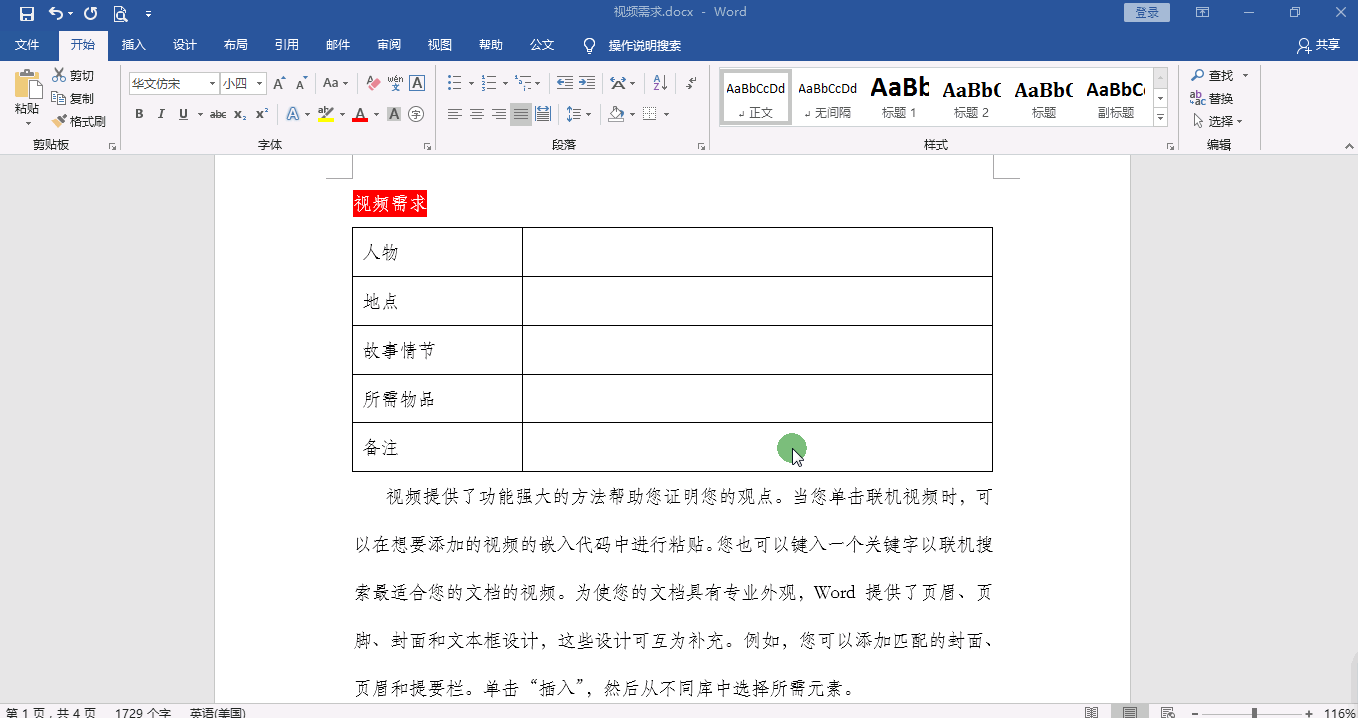1358x718 pixels.
Task: Save the document from quick access toolbar
Action: click(x=26, y=13)
